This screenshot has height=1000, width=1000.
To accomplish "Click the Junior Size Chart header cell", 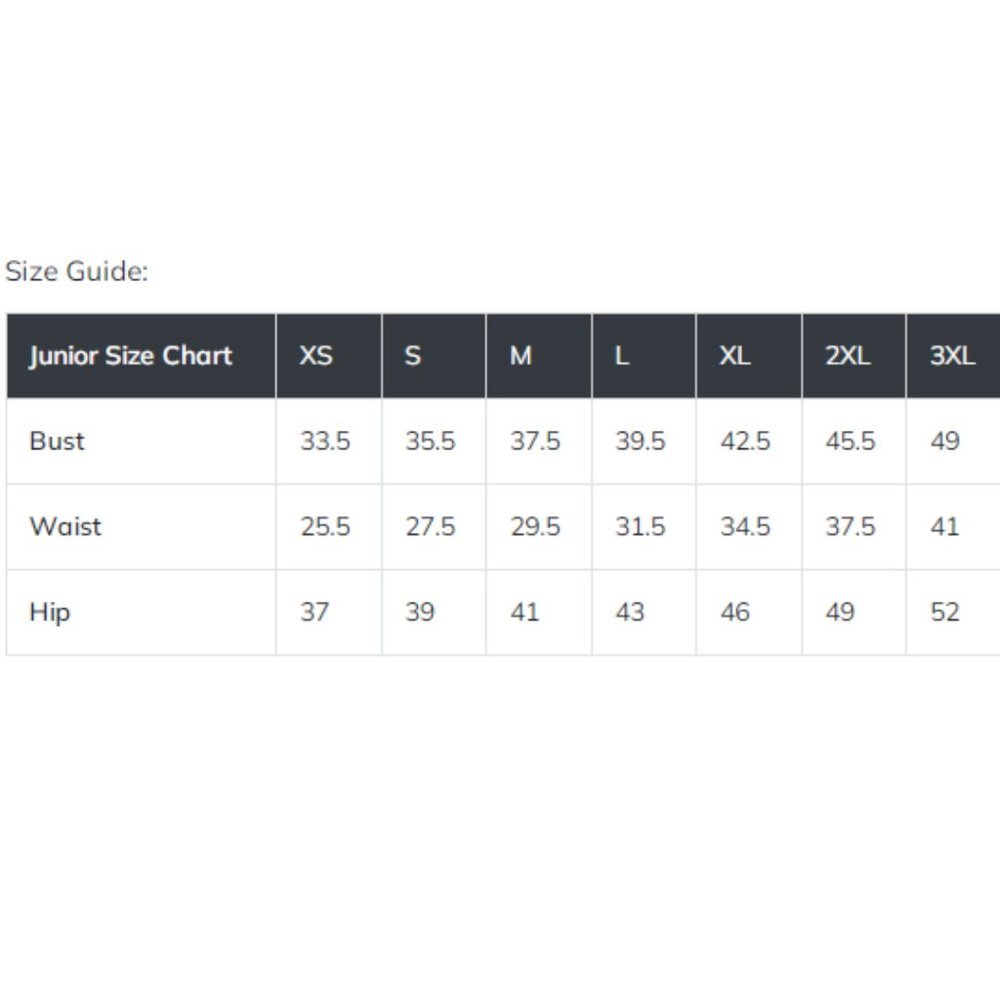I will [141, 356].
